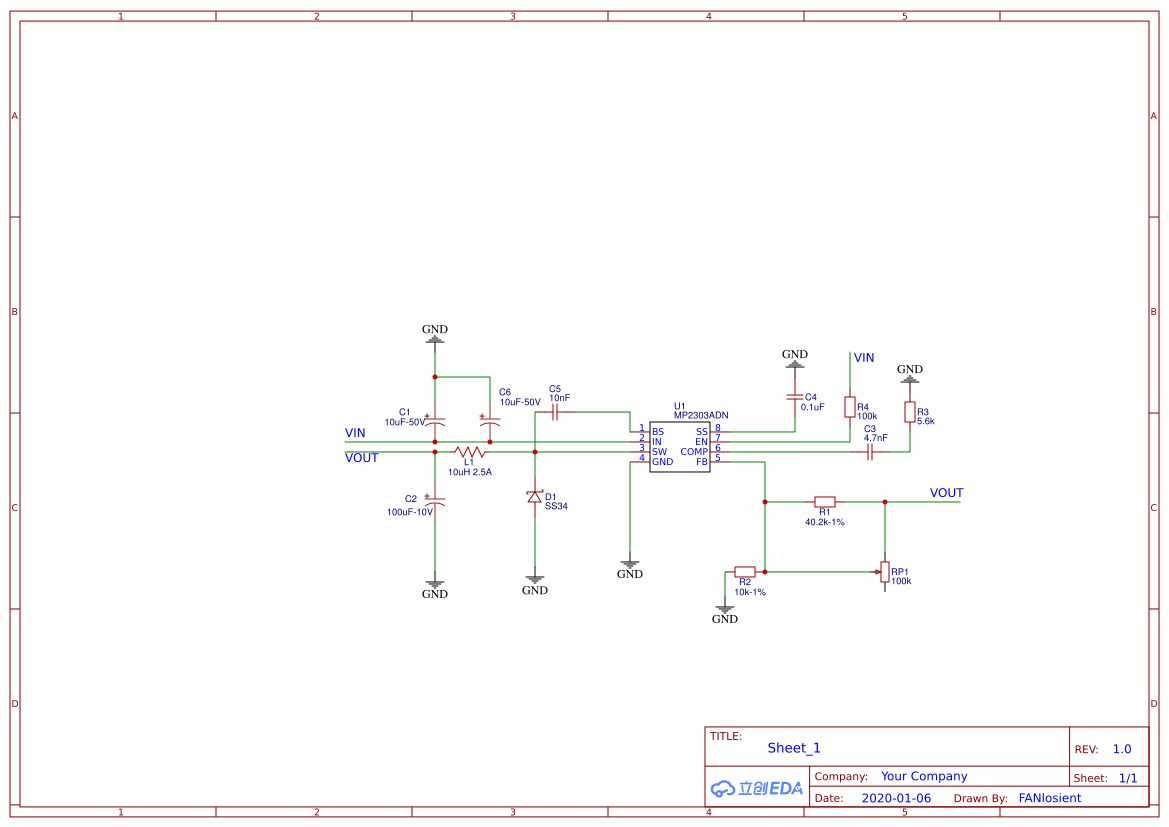Click the C5 10nF capacitor symbol

click(555, 412)
